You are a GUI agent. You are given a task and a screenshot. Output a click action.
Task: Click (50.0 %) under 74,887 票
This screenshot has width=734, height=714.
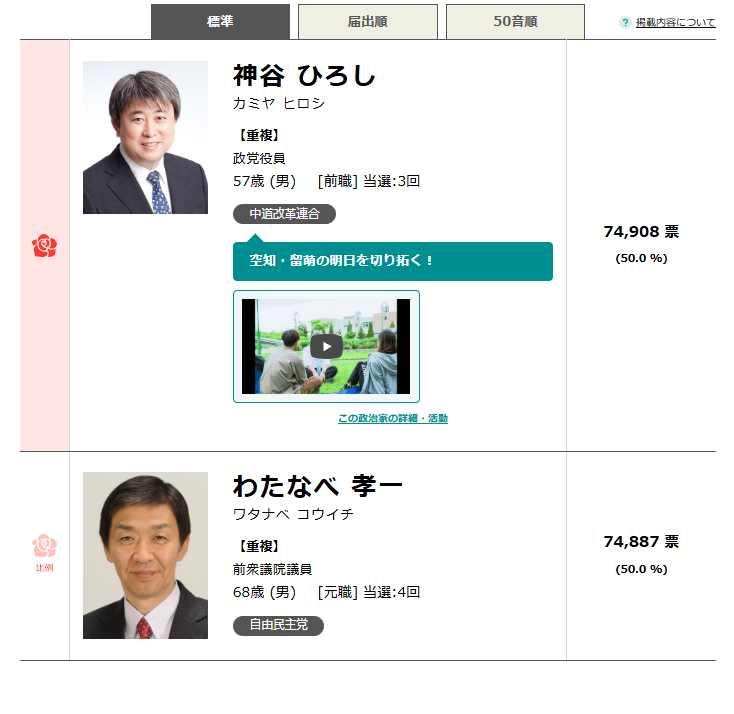641,569
